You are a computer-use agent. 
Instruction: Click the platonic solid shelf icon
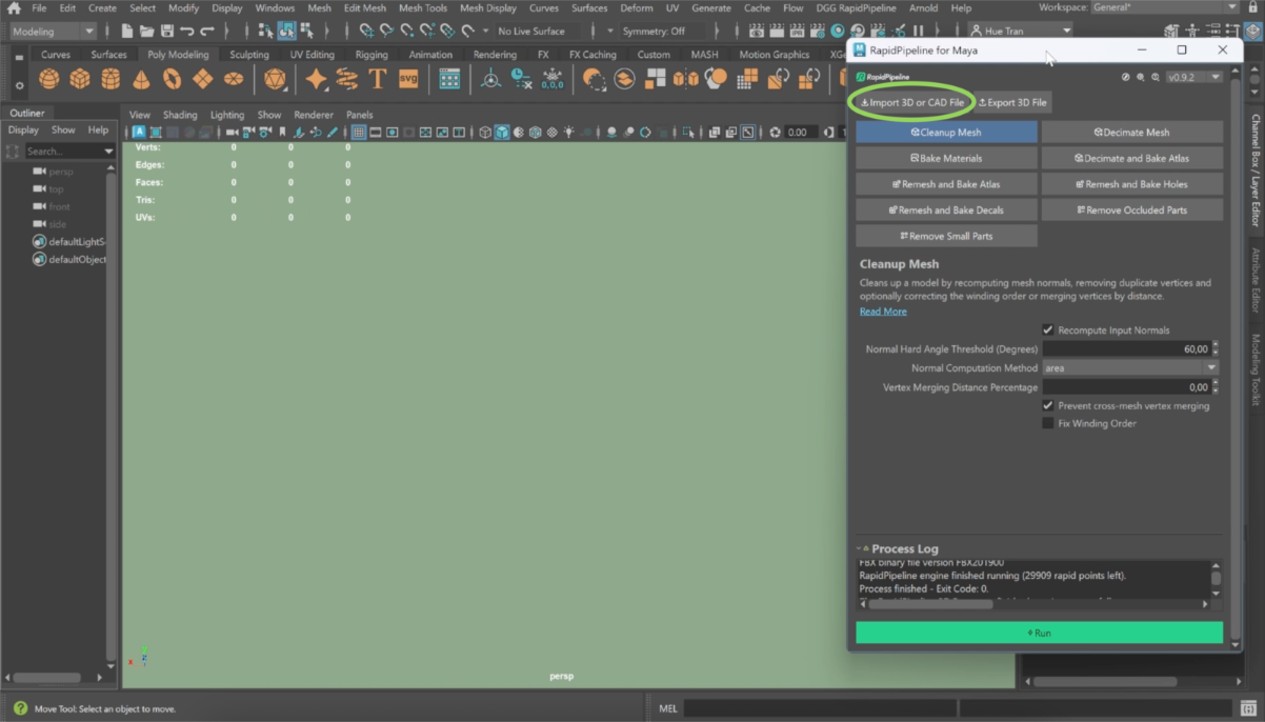(x=275, y=79)
